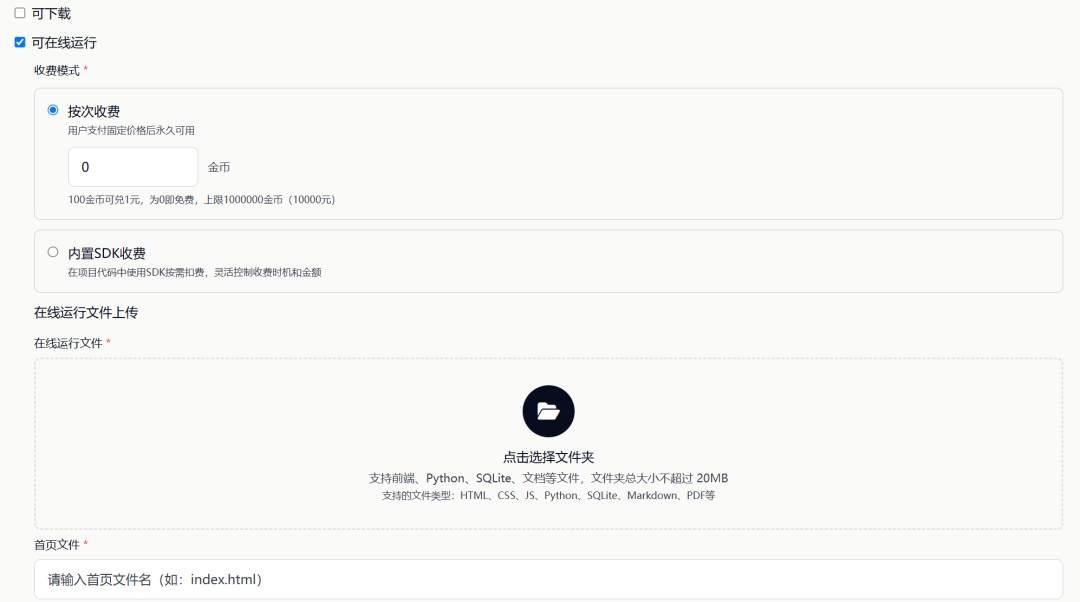Viewport: 1080px width, 602px height.
Task: Enable the 可下载 checkbox
Action: 20,13
